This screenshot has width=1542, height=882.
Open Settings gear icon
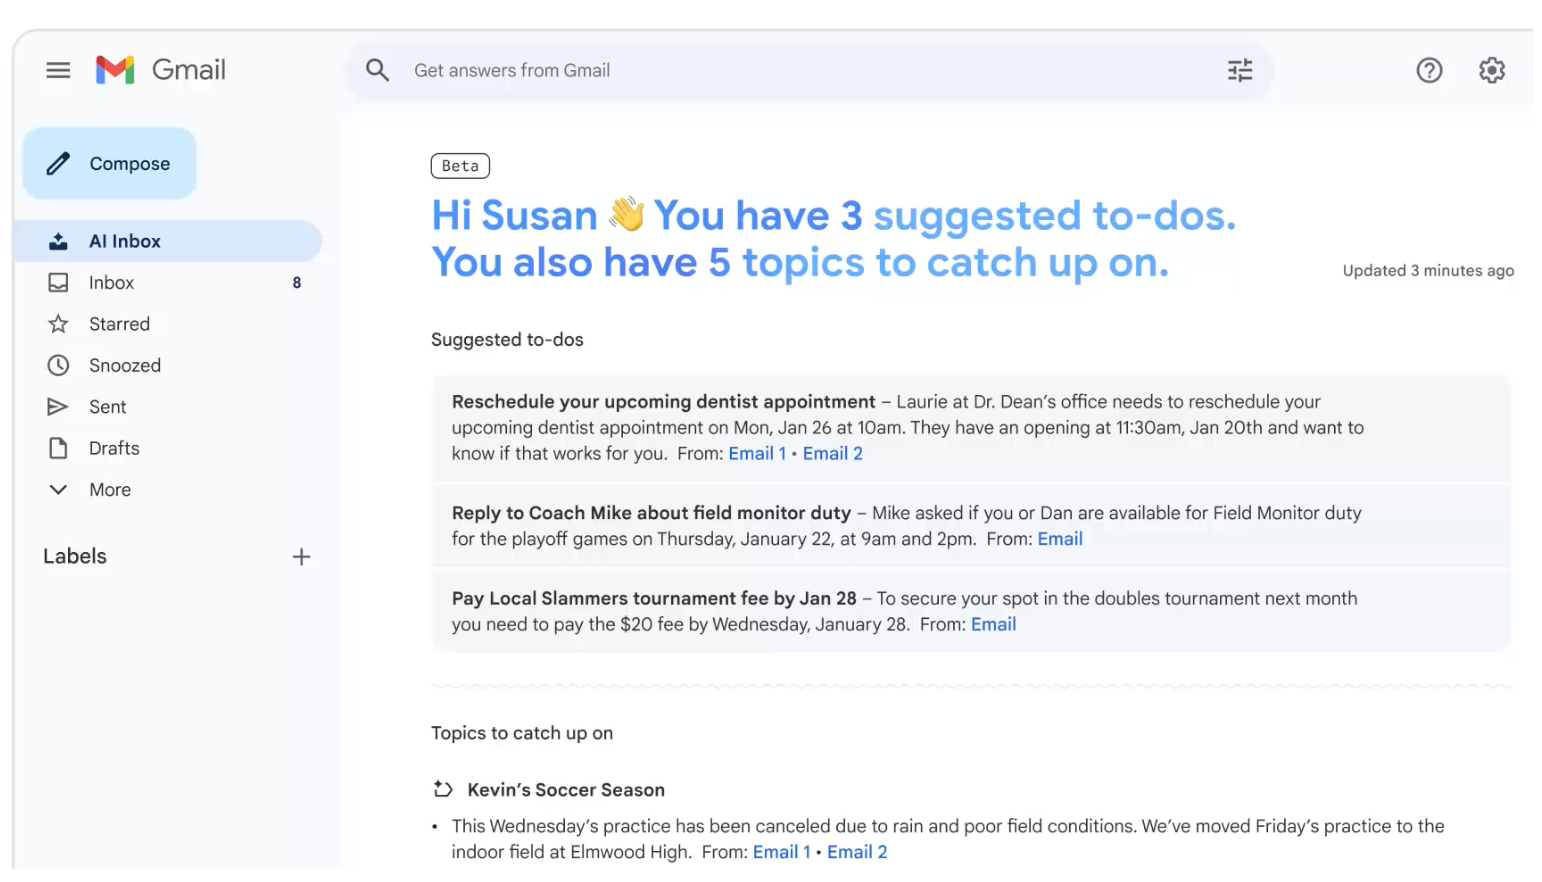point(1491,70)
